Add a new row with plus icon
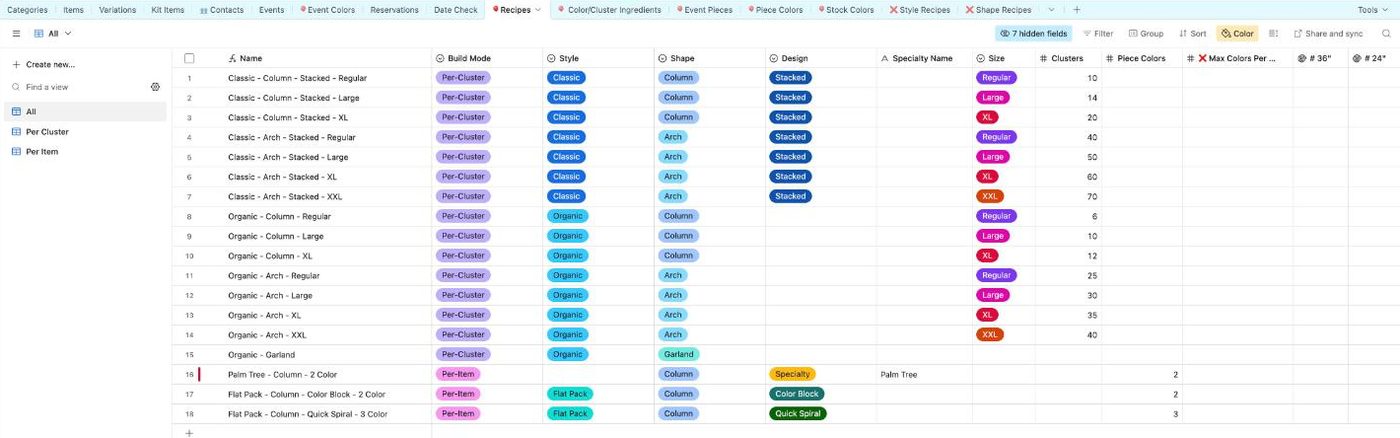This screenshot has height=438, width=1400. tap(189, 432)
